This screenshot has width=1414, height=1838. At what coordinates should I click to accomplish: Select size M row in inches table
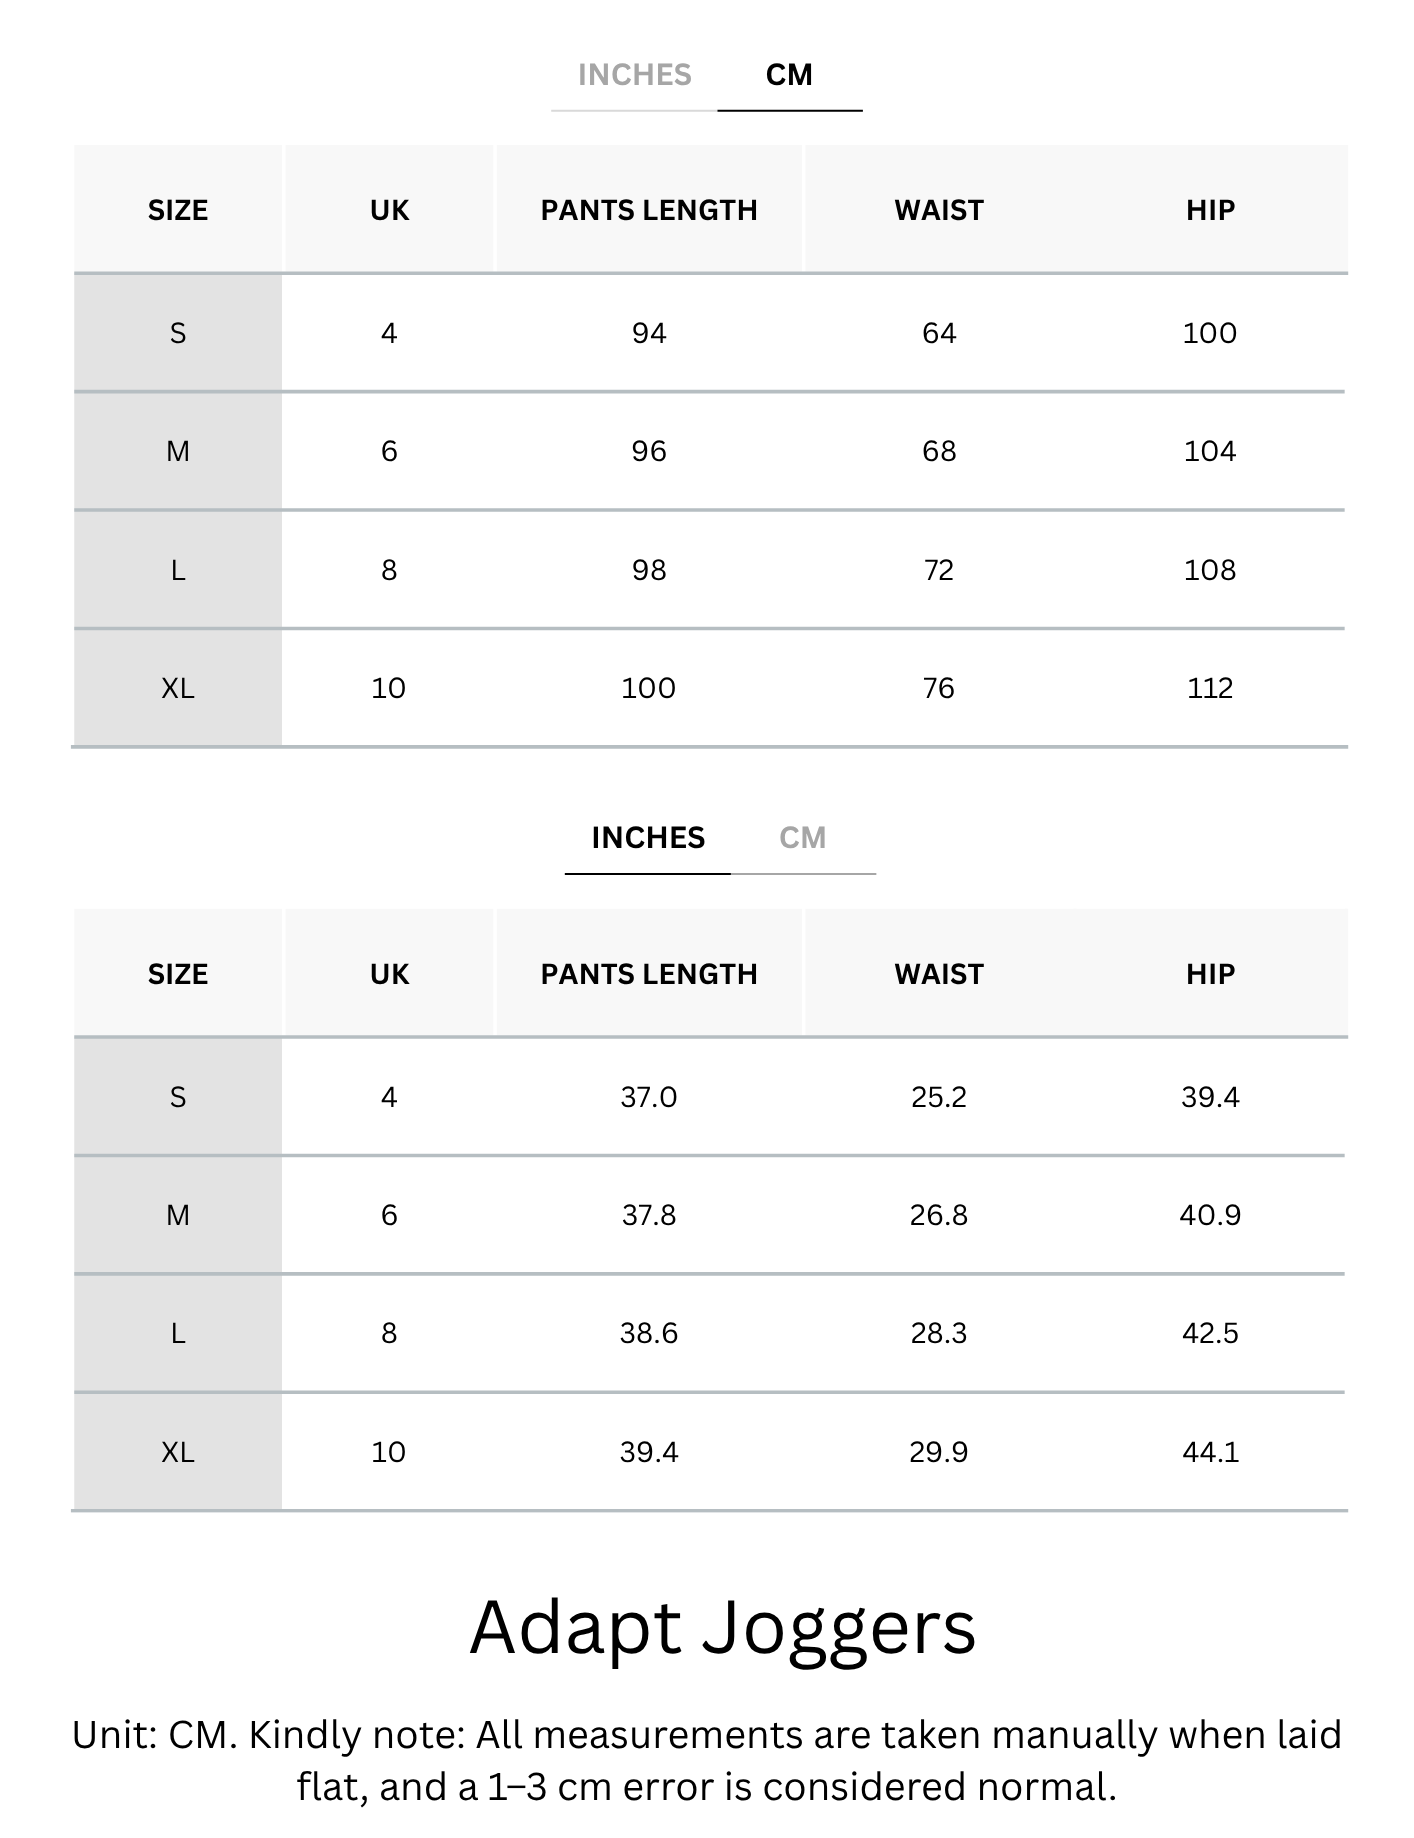tap(709, 1215)
